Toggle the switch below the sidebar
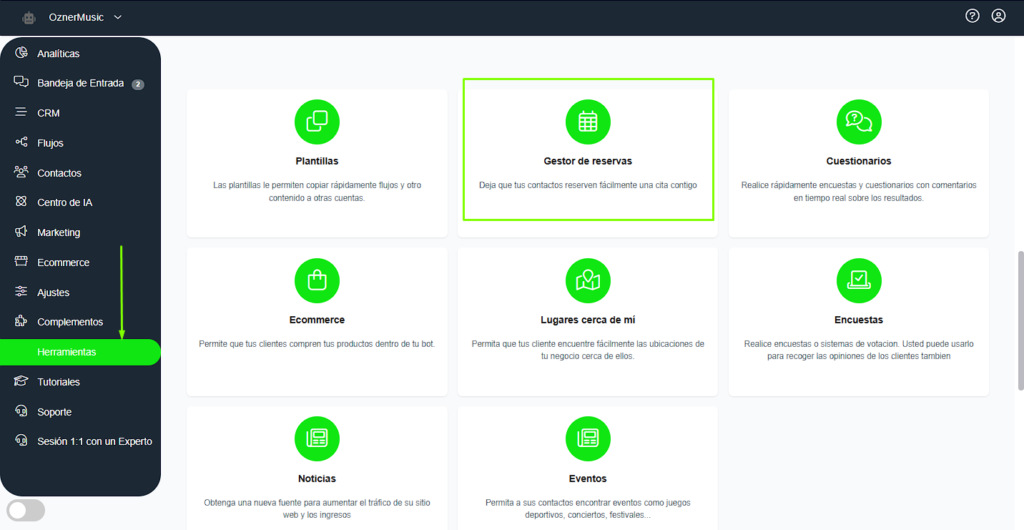 26,510
